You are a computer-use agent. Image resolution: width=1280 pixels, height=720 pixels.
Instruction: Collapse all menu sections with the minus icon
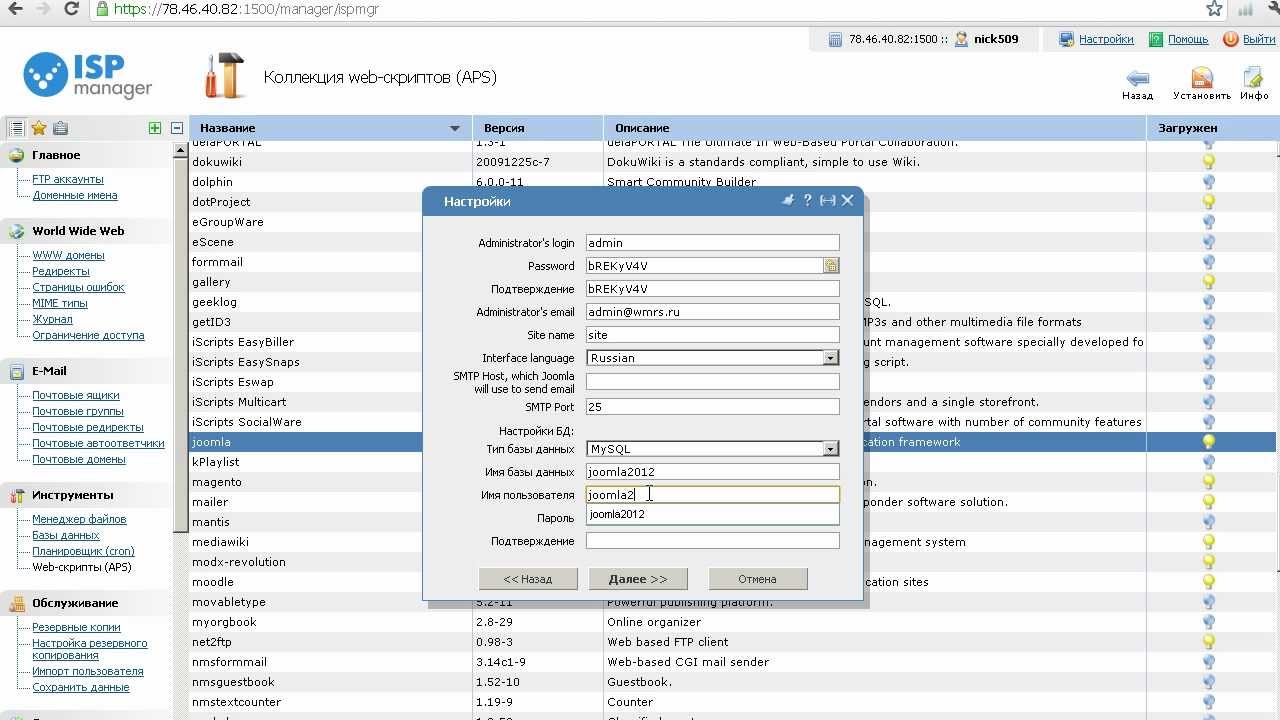click(177, 128)
